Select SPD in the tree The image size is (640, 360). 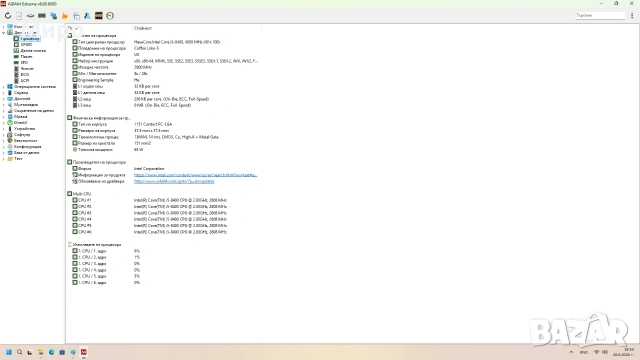click(x=24, y=62)
